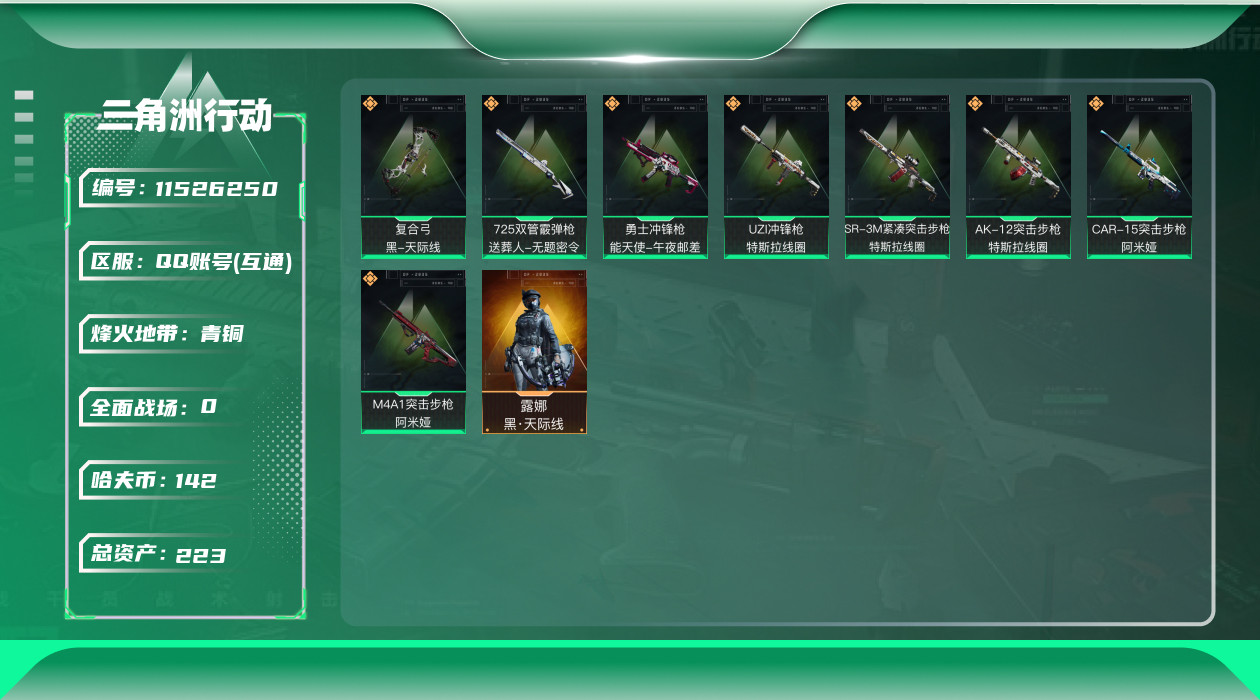
Task: Select the 复合弓 bow skin card
Action: click(413, 177)
